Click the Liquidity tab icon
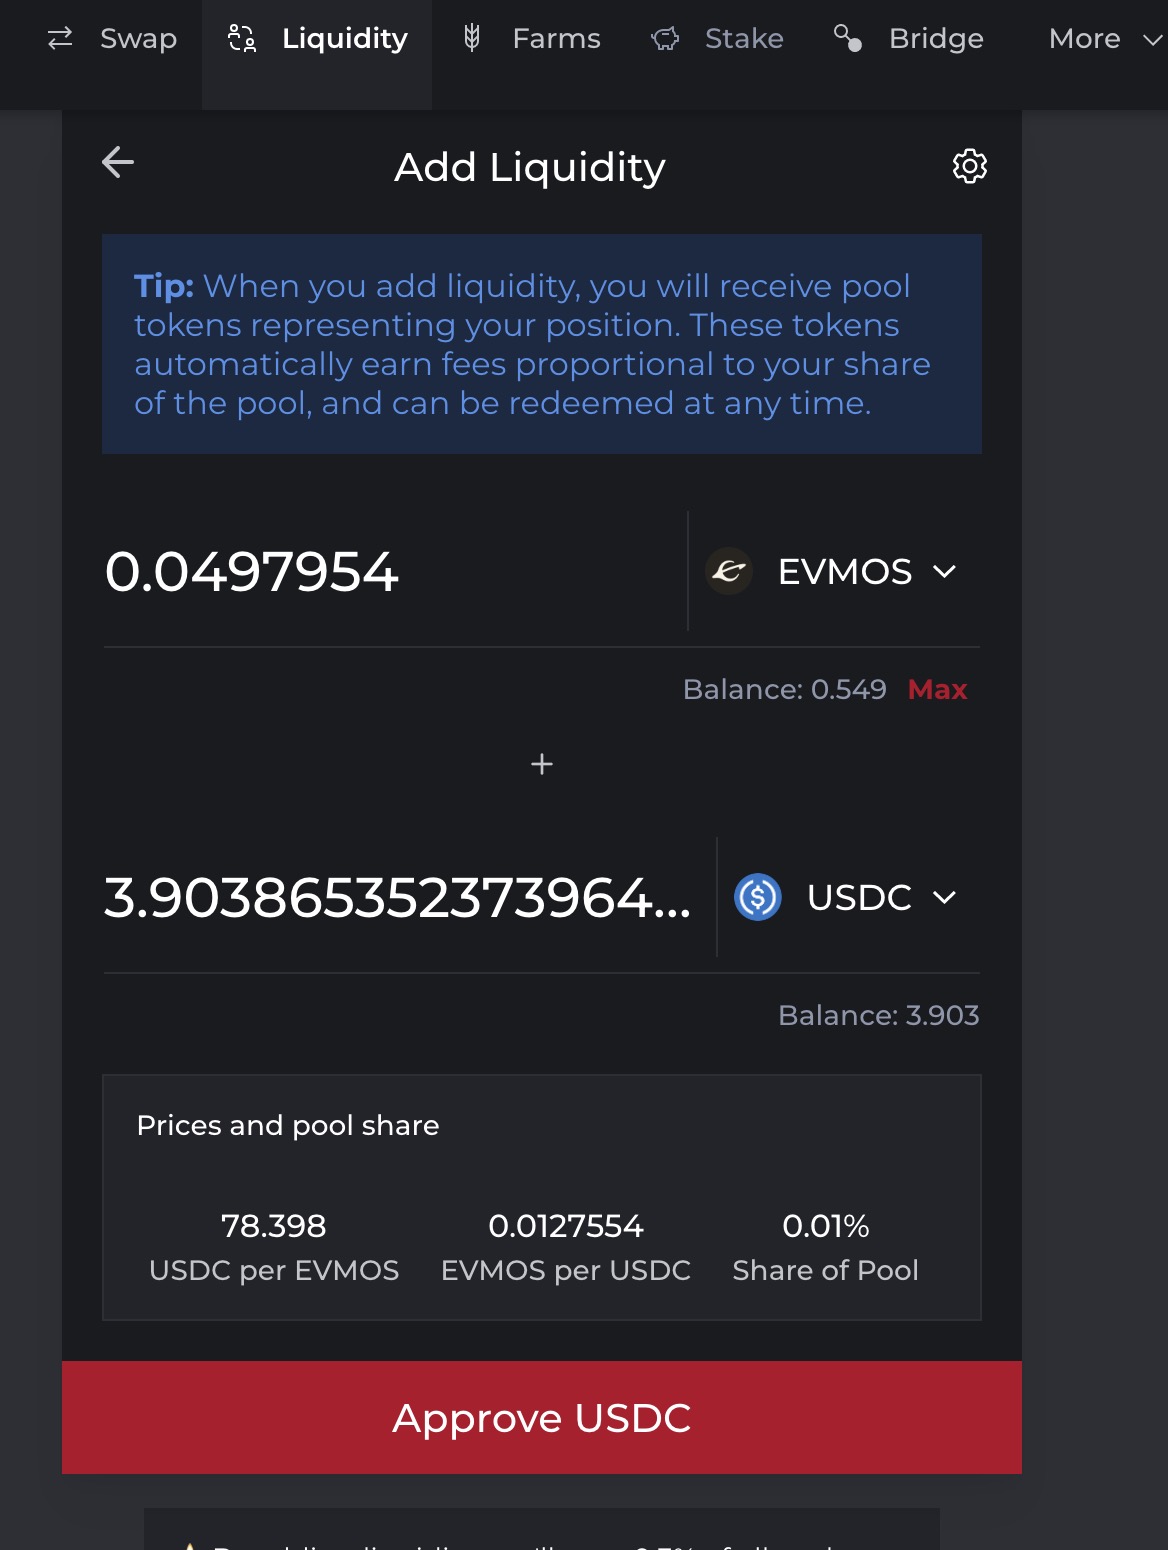1168x1550 pixels. point(242,39)
